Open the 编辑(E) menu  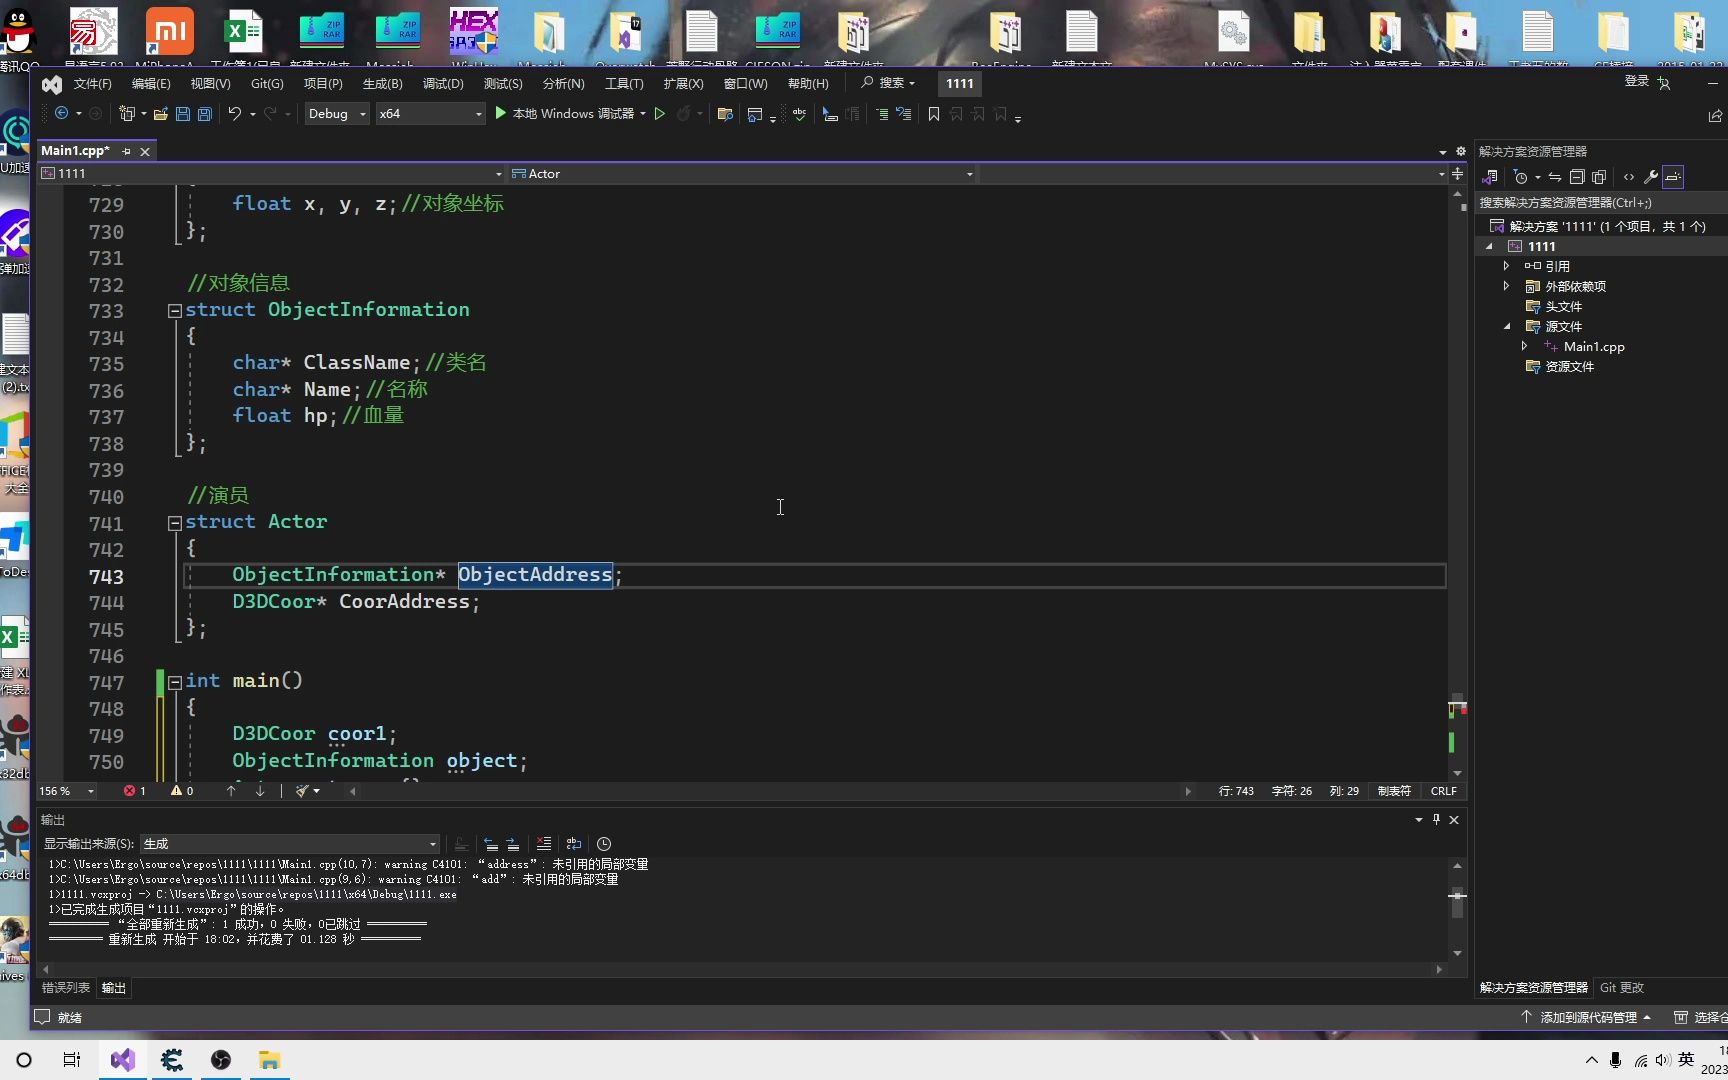[151, 84]
